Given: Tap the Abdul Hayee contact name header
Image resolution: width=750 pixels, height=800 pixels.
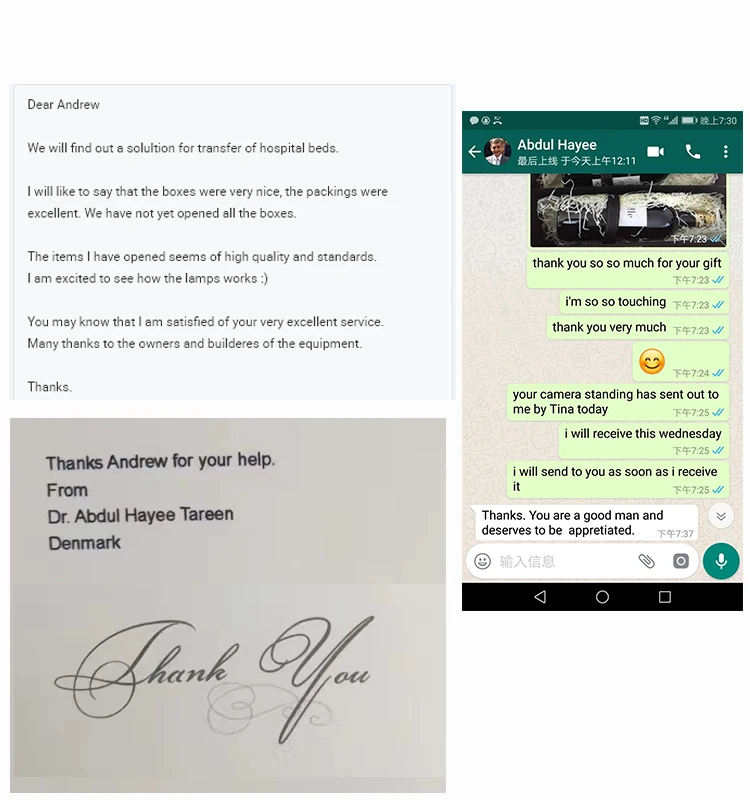Looking at the screenshot, I should pyautogui.click(x=557, y=144).
